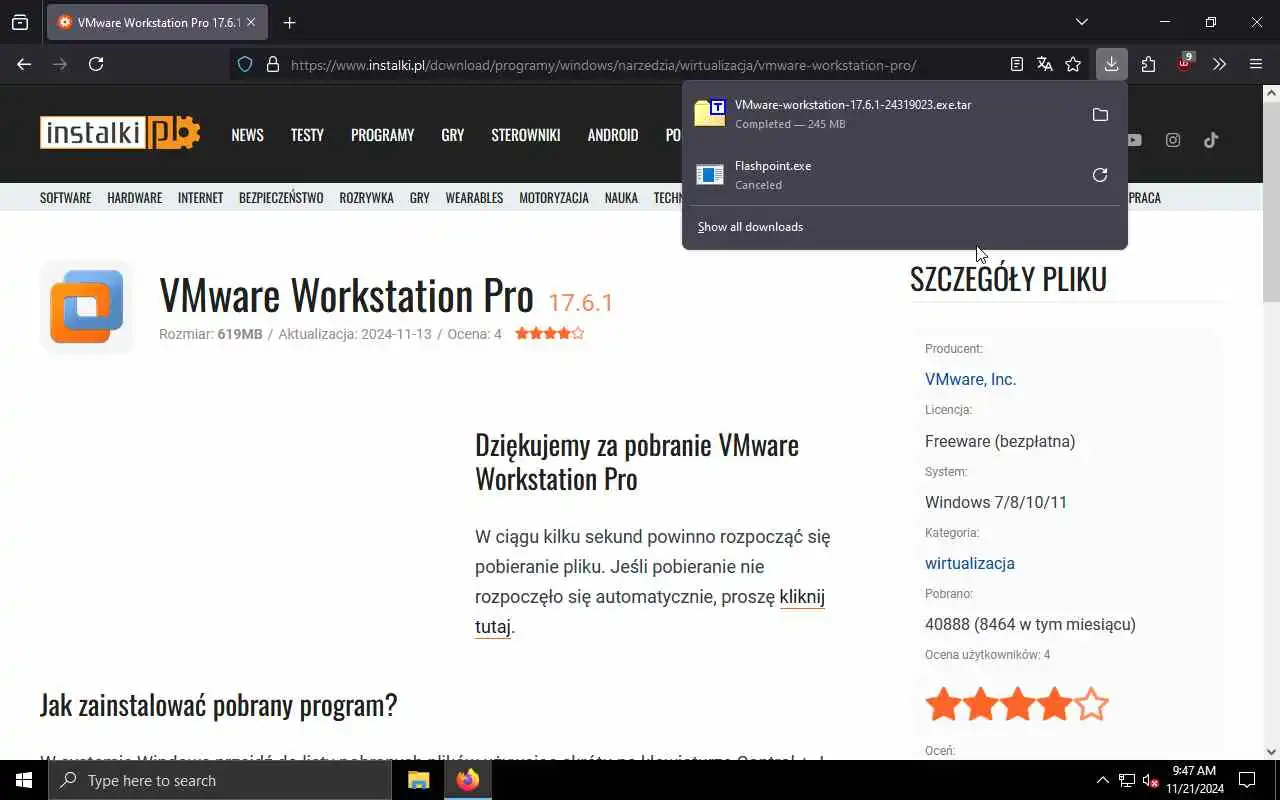Image resolution: width=1280 pixels, height=800 pixels.
Task: Open the TESTY menu item
Action: [307, 135]
